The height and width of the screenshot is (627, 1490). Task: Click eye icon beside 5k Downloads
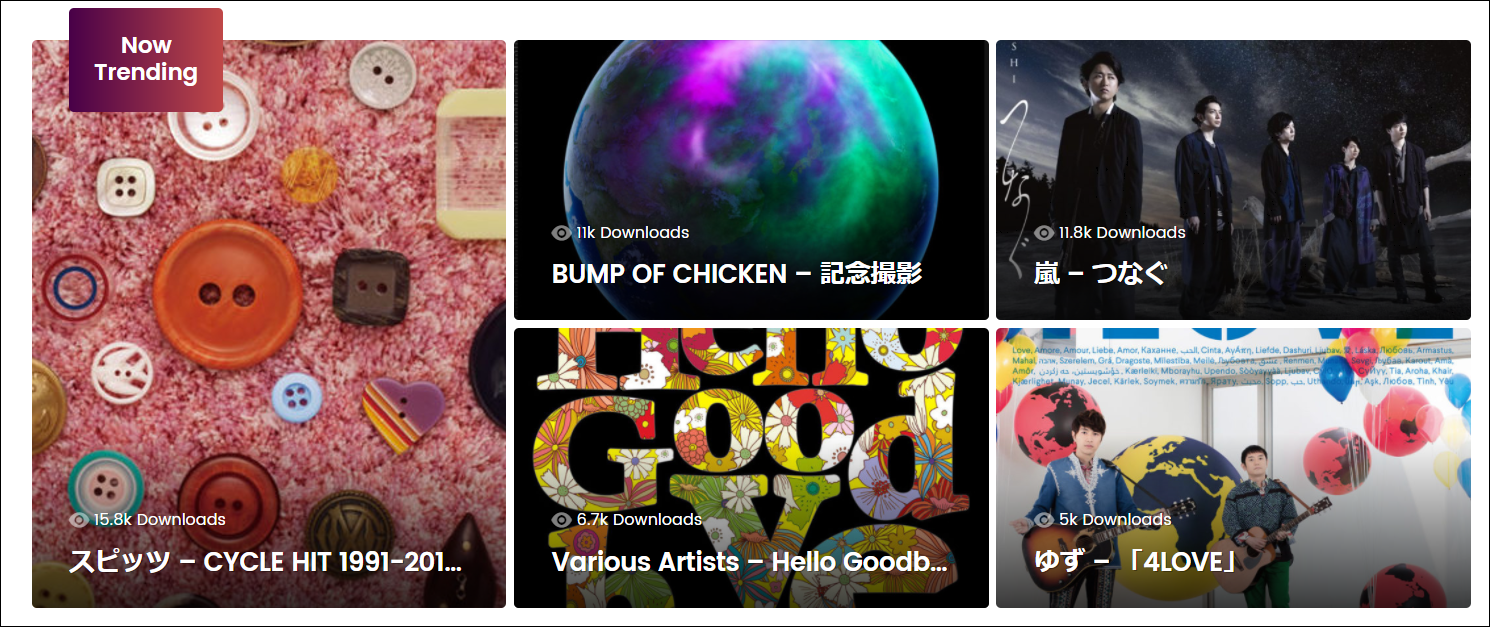coord(1044,520)
